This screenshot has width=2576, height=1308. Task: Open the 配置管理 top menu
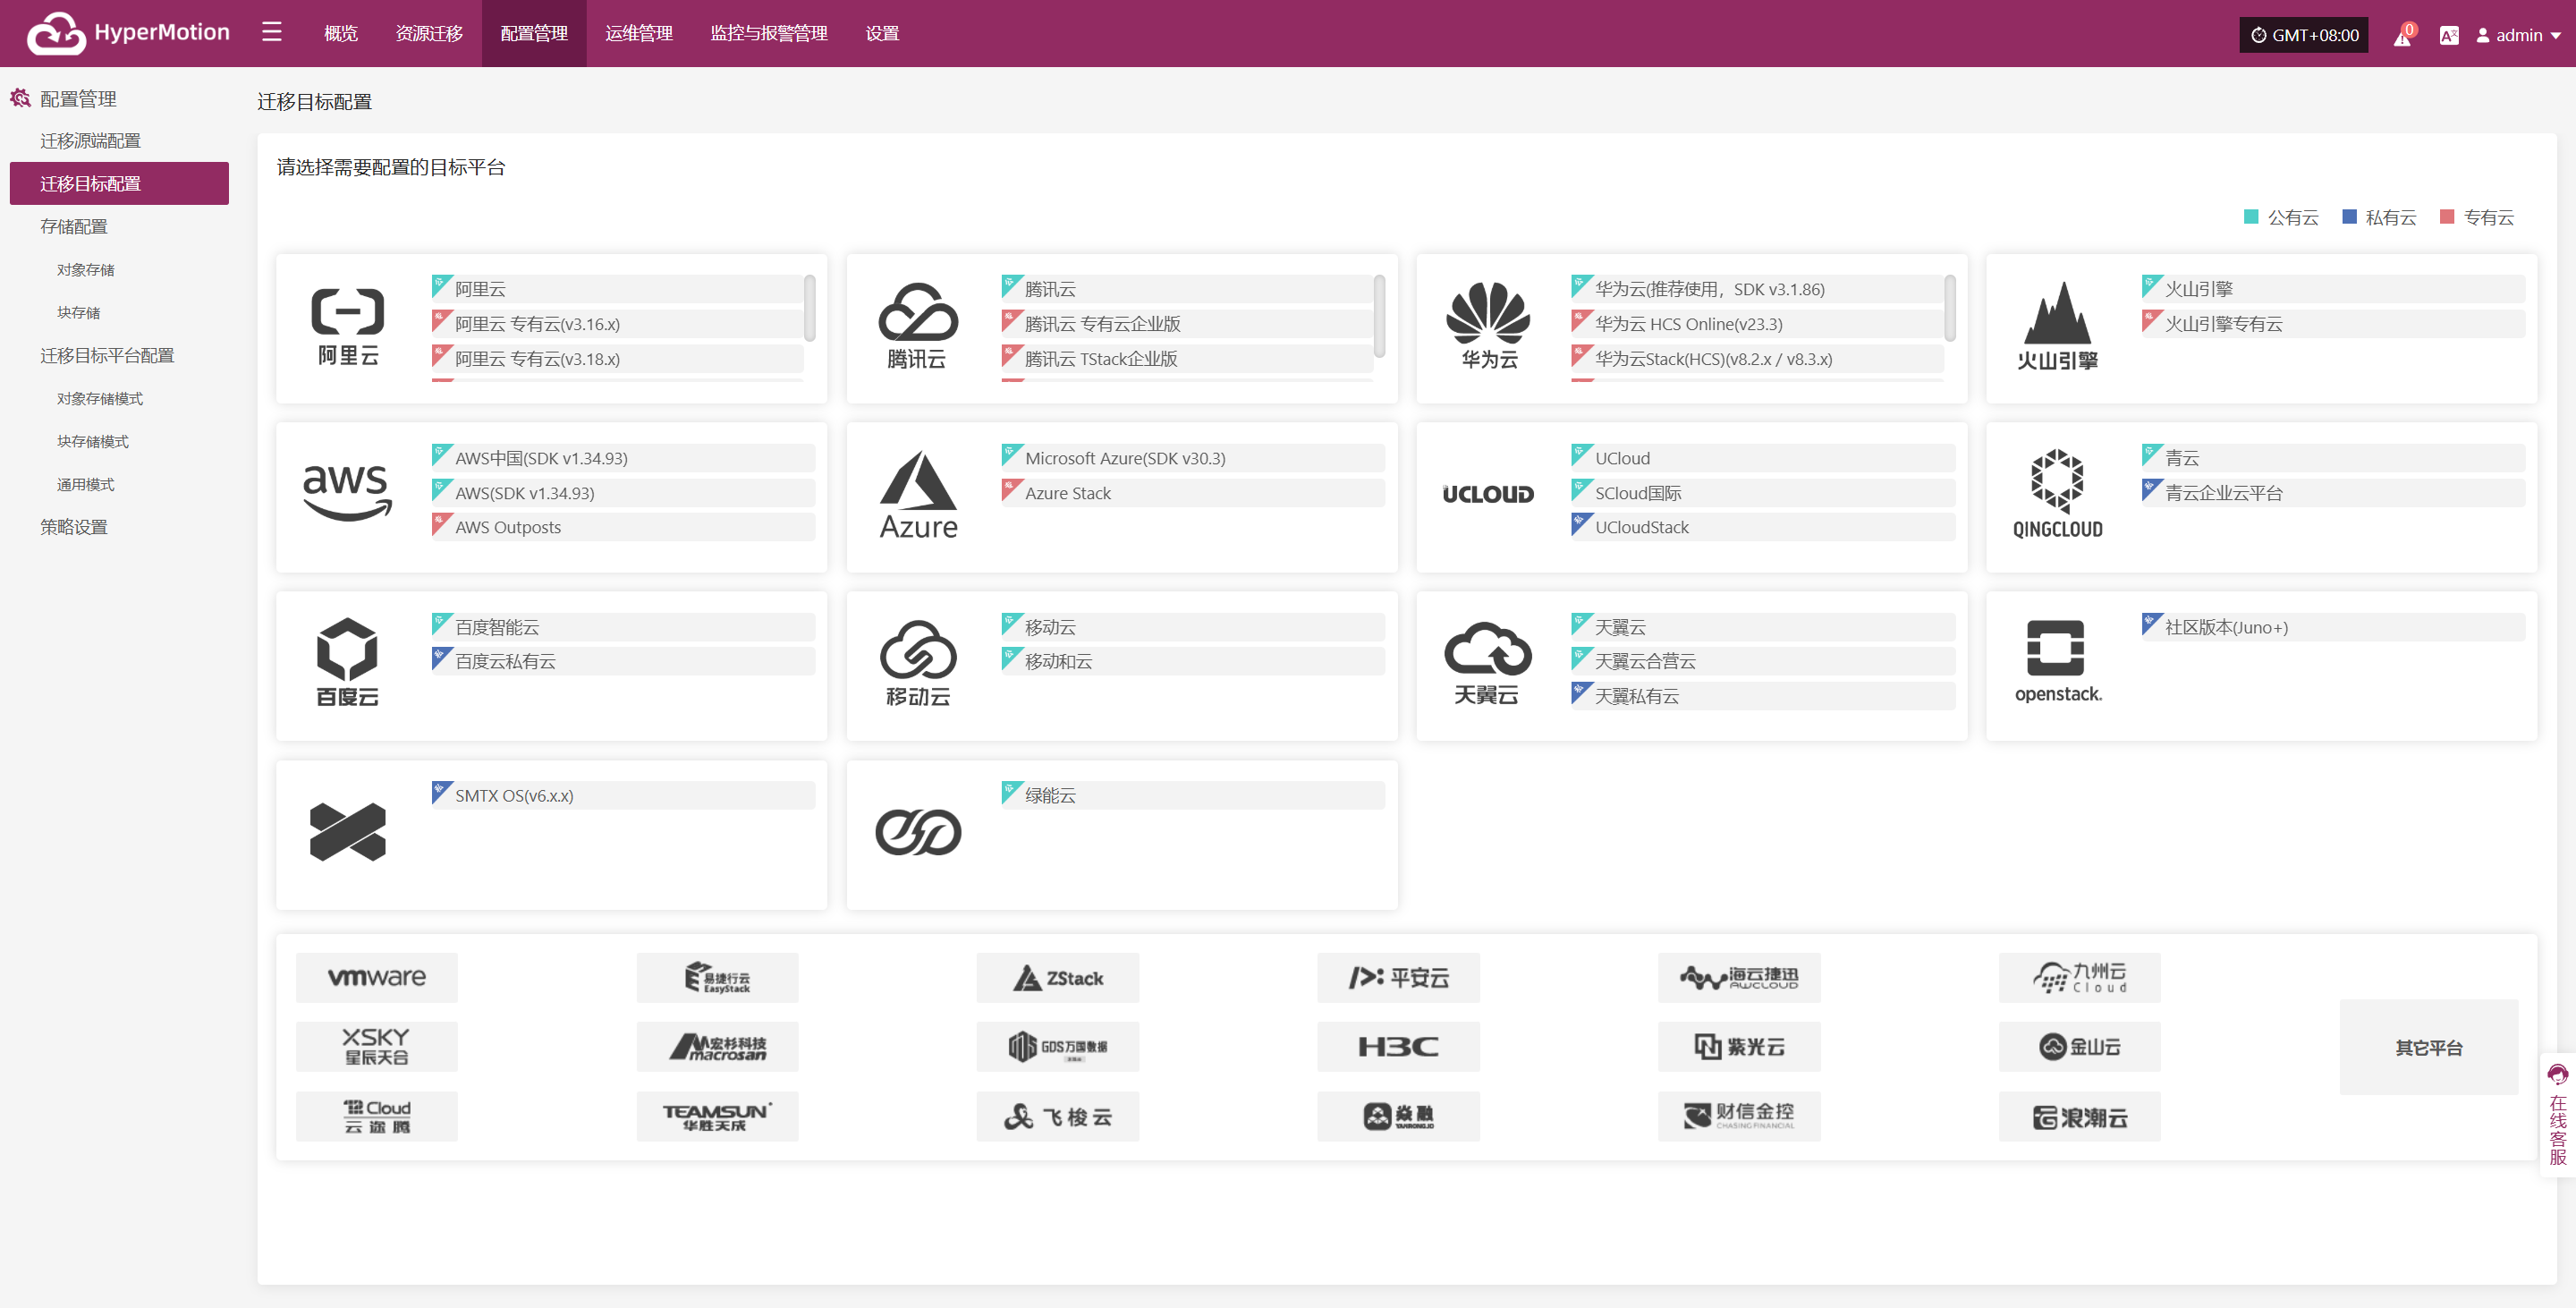534,34
